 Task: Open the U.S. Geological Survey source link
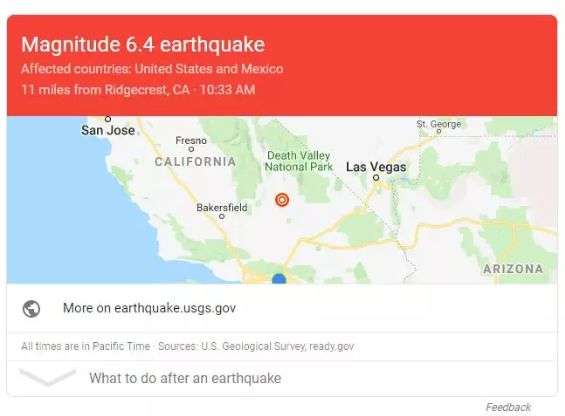(254, 346)
